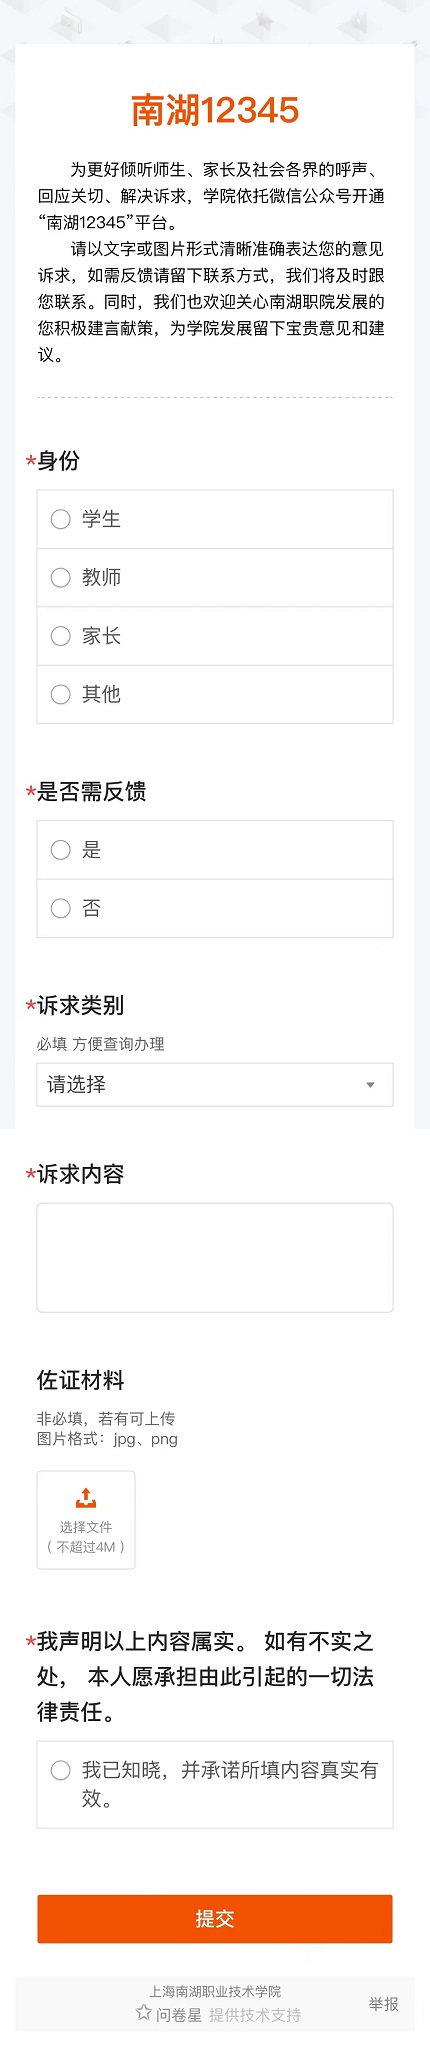The width and height of the screenshot is (430, 2069).
Task: Open 提供技术支持 footer link
Action: point(255,2014)
